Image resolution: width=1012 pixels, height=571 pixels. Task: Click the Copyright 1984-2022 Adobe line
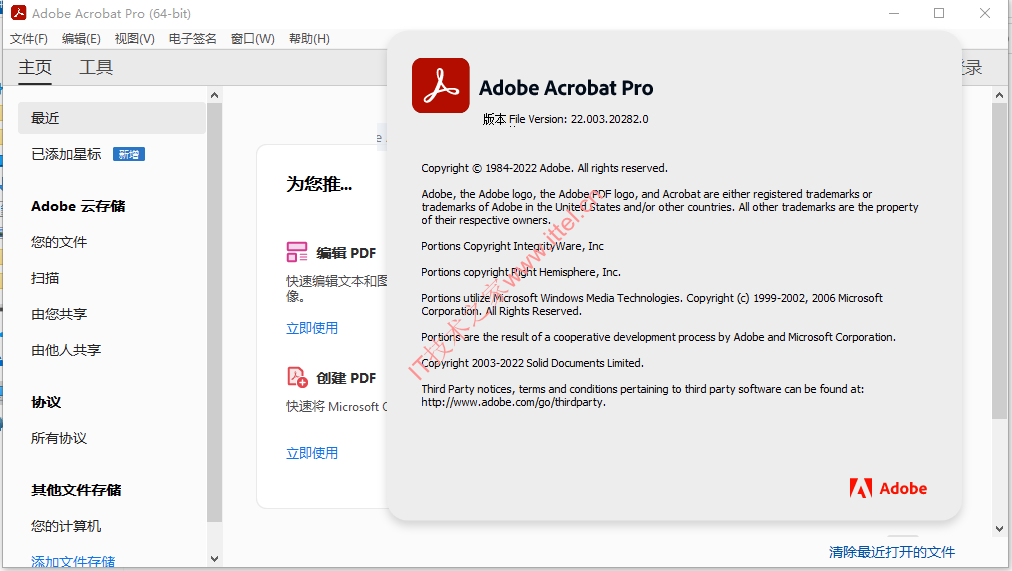pos(545,168)
